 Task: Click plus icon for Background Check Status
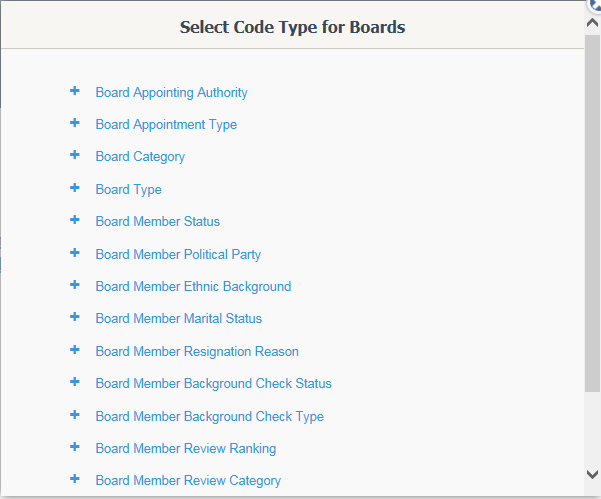coord(75,382)
